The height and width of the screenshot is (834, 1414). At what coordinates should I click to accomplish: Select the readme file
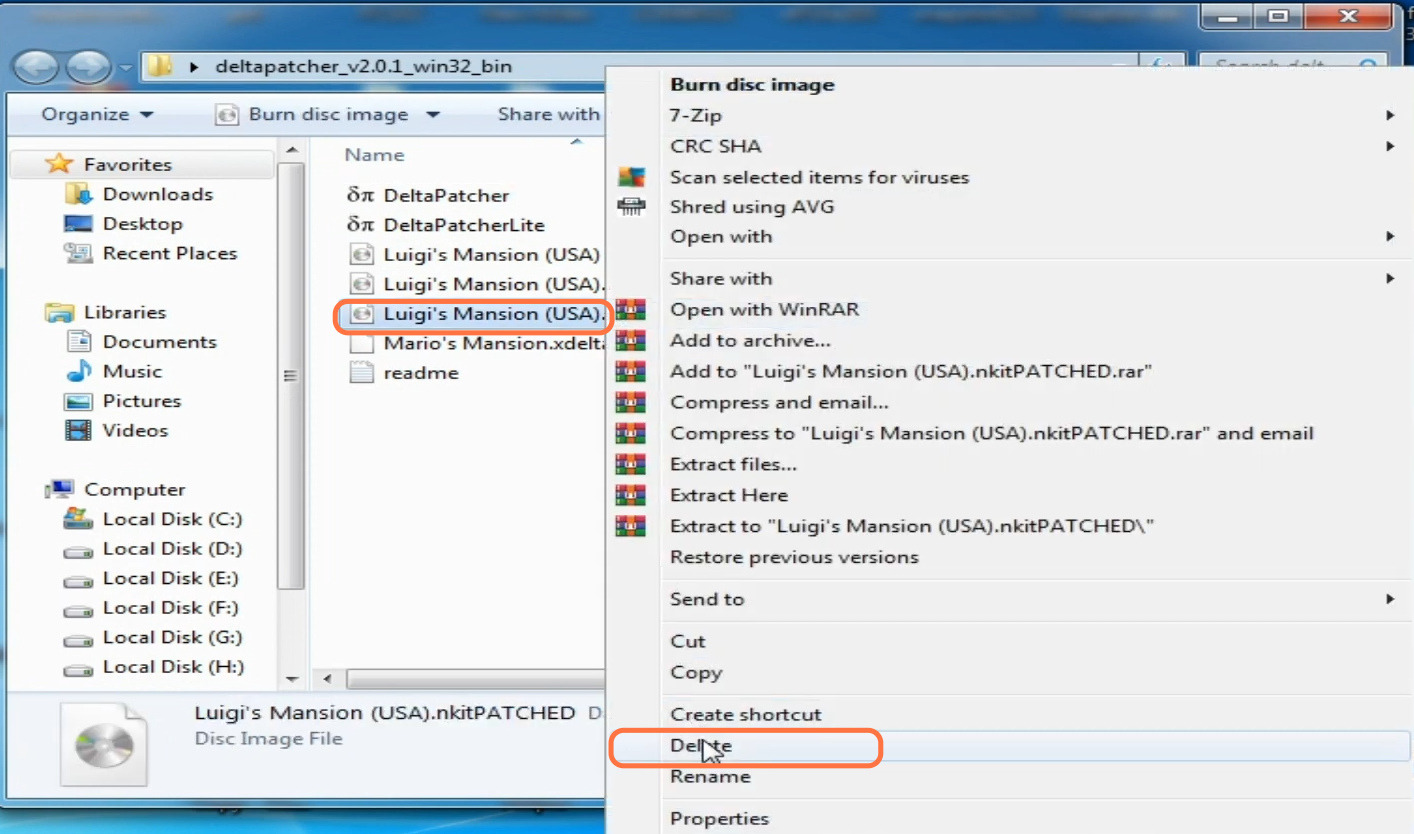coord(421,373)
